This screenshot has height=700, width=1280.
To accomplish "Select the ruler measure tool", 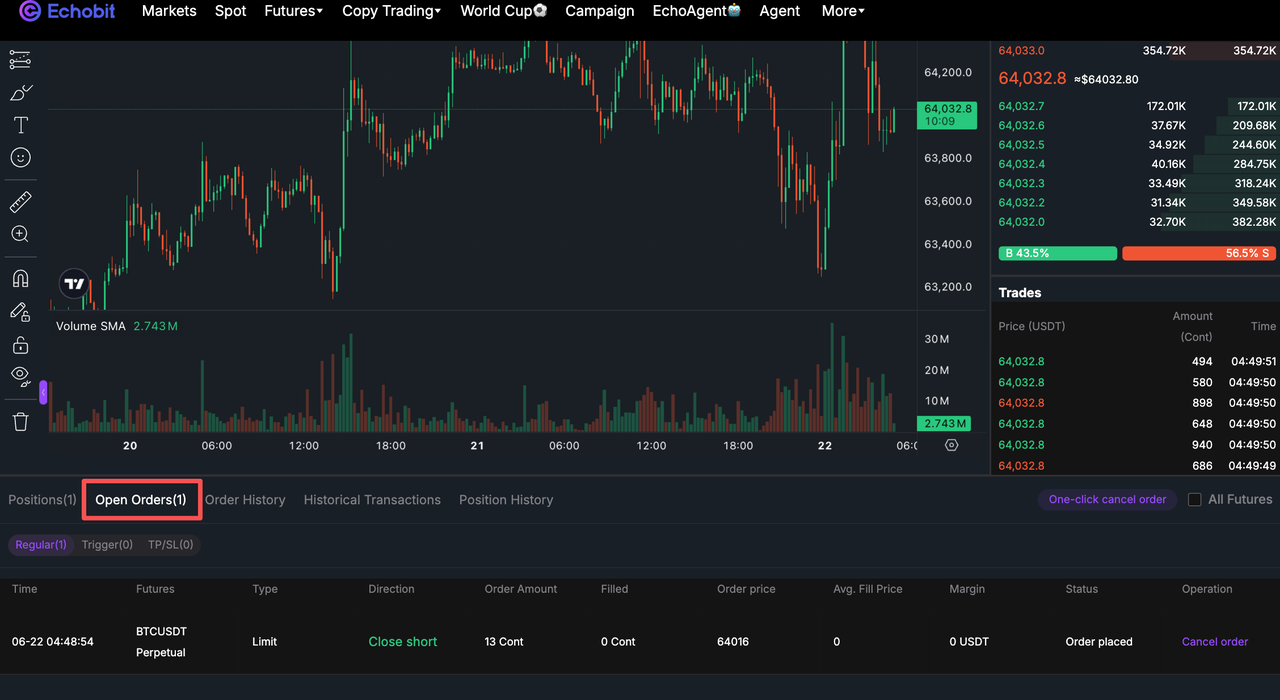I will pos(20,203).
